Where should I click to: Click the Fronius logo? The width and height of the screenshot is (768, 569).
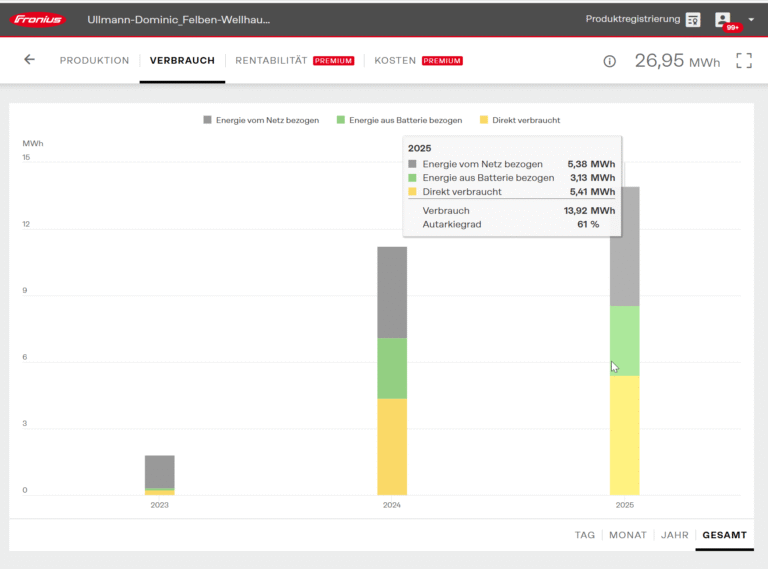point(39,20)
